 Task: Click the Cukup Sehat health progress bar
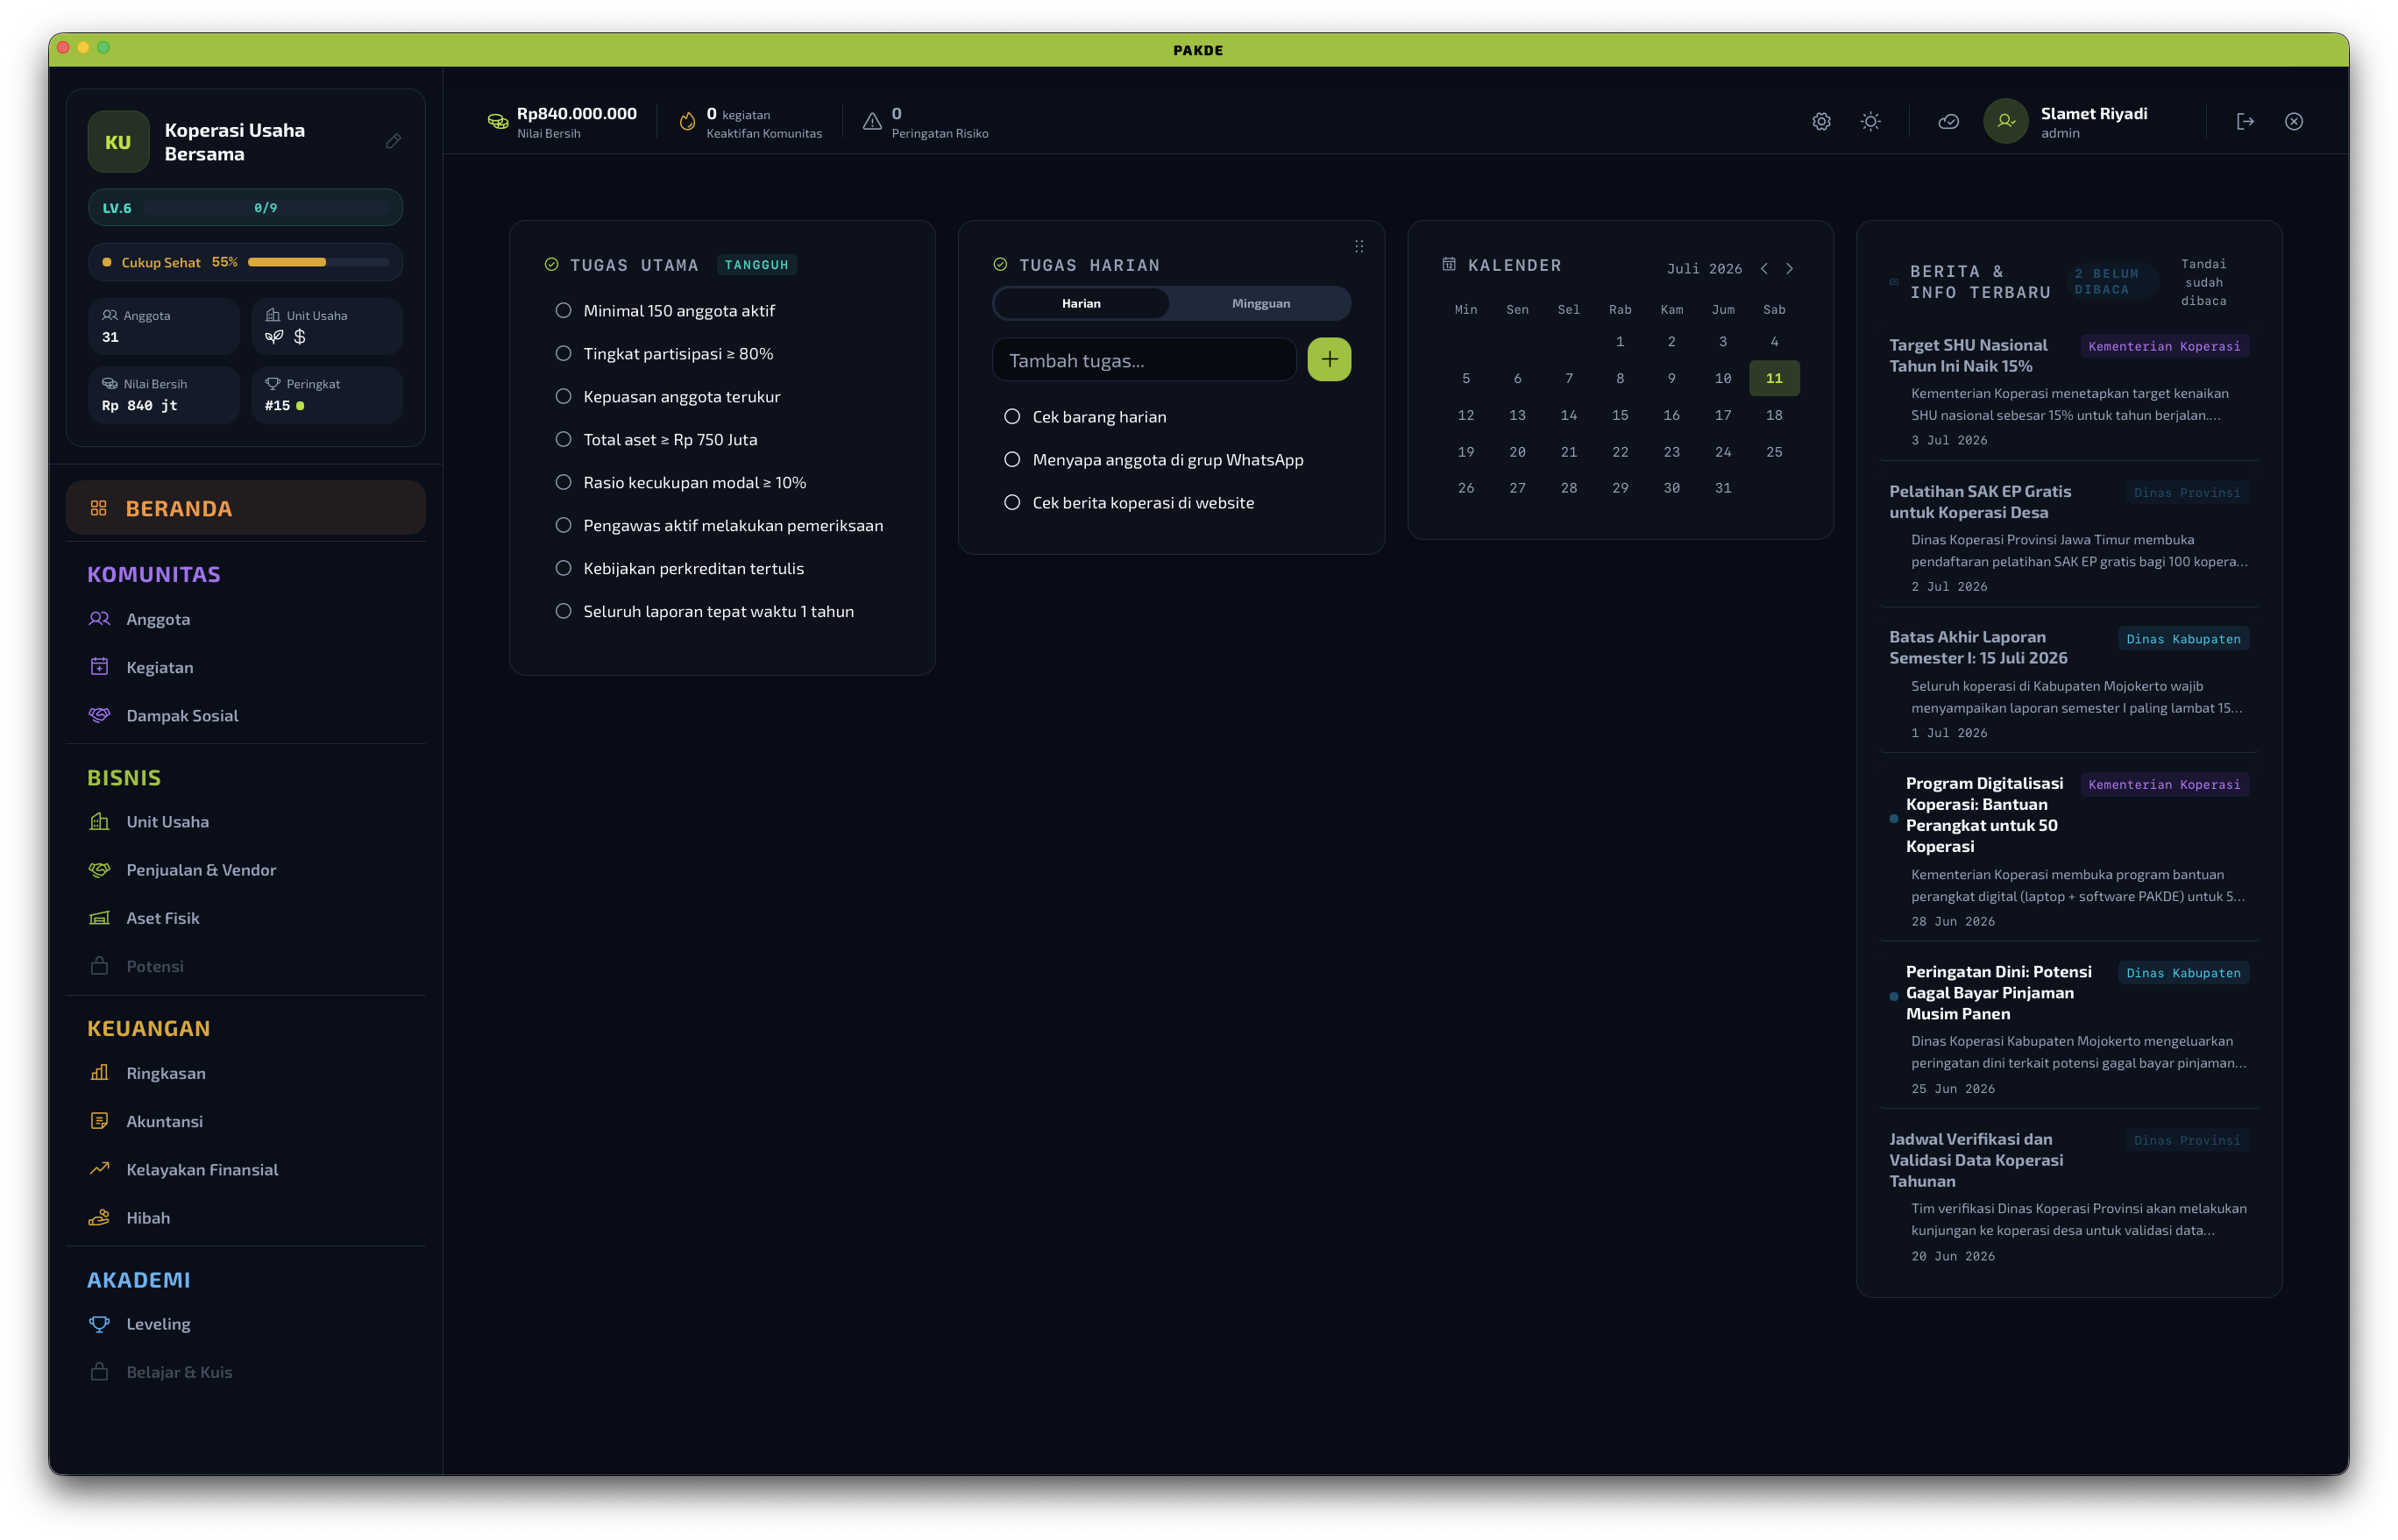(318, 262)
